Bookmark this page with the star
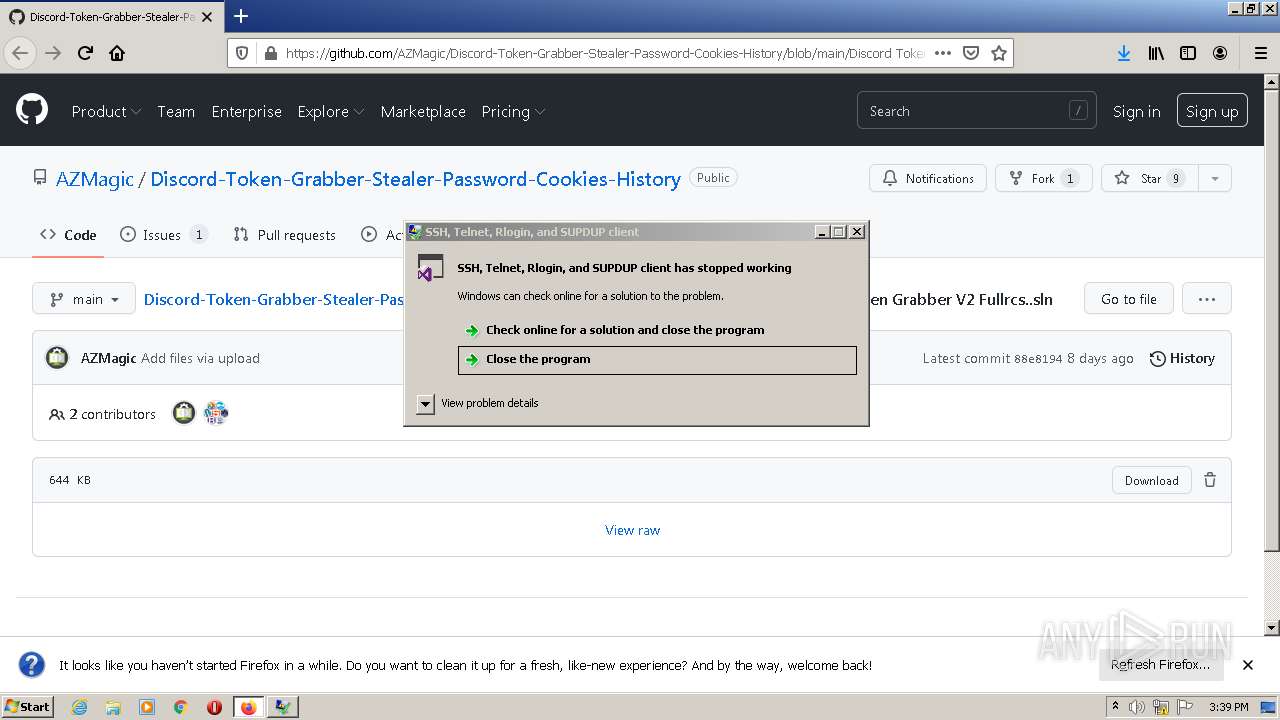Viewport: 1280px width, 720px height. (x=998, y=53)
